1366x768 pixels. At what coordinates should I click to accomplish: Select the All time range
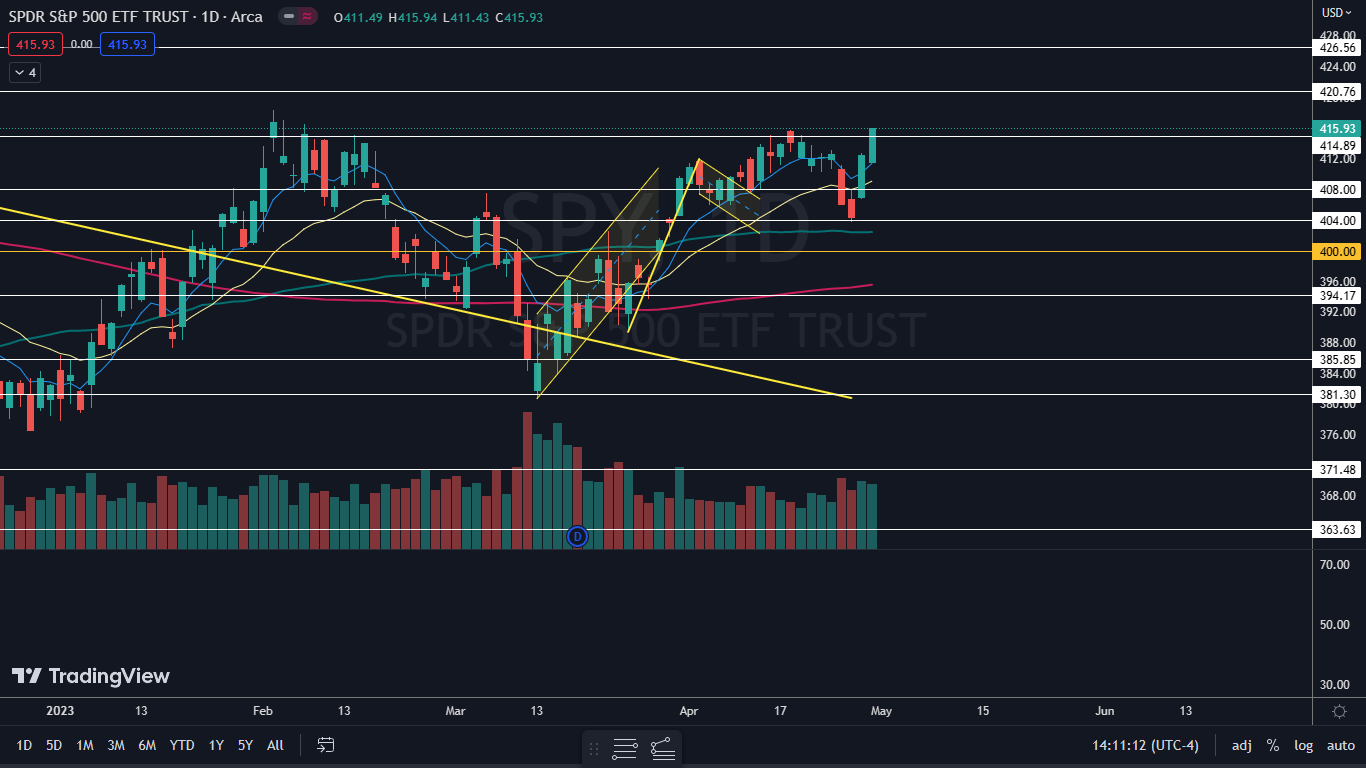tap(276, 745)
